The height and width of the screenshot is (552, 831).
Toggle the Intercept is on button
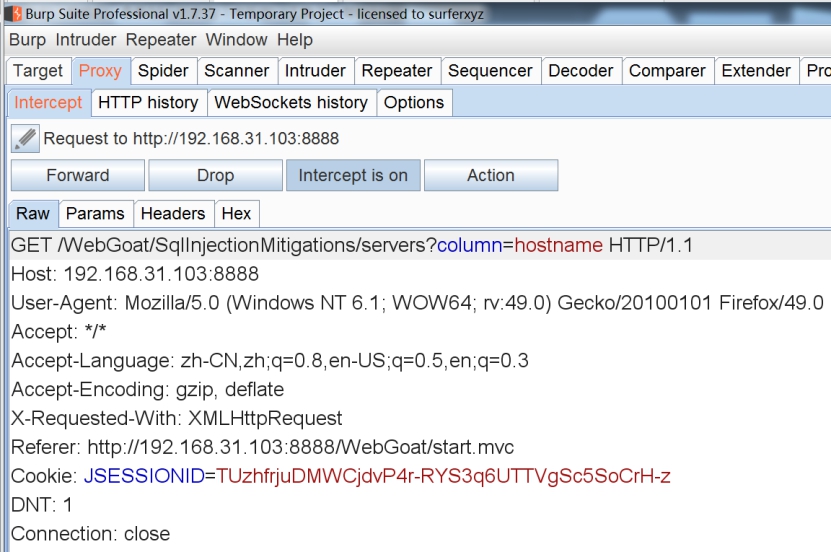[353, 175]
